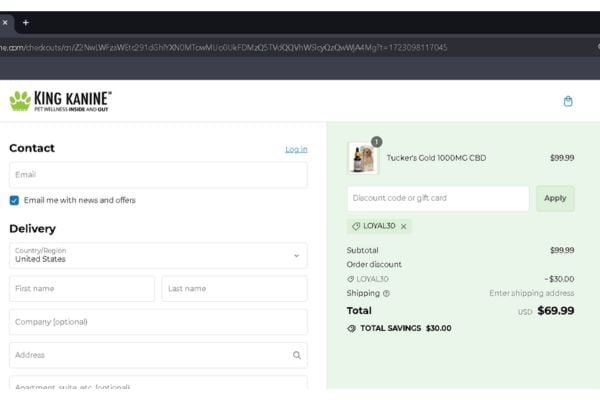Click the King Kanine paw logo
Viewport: 600px width, 400px height.
(60, 101)
